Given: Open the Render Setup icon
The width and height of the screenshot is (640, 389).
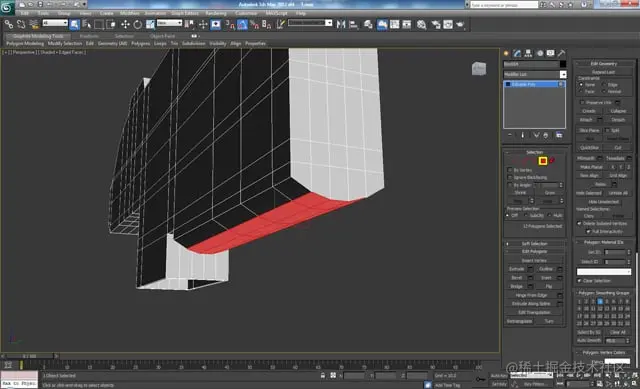Looking at the screenshot, I should pyautogui.click(x=436, y=24).
